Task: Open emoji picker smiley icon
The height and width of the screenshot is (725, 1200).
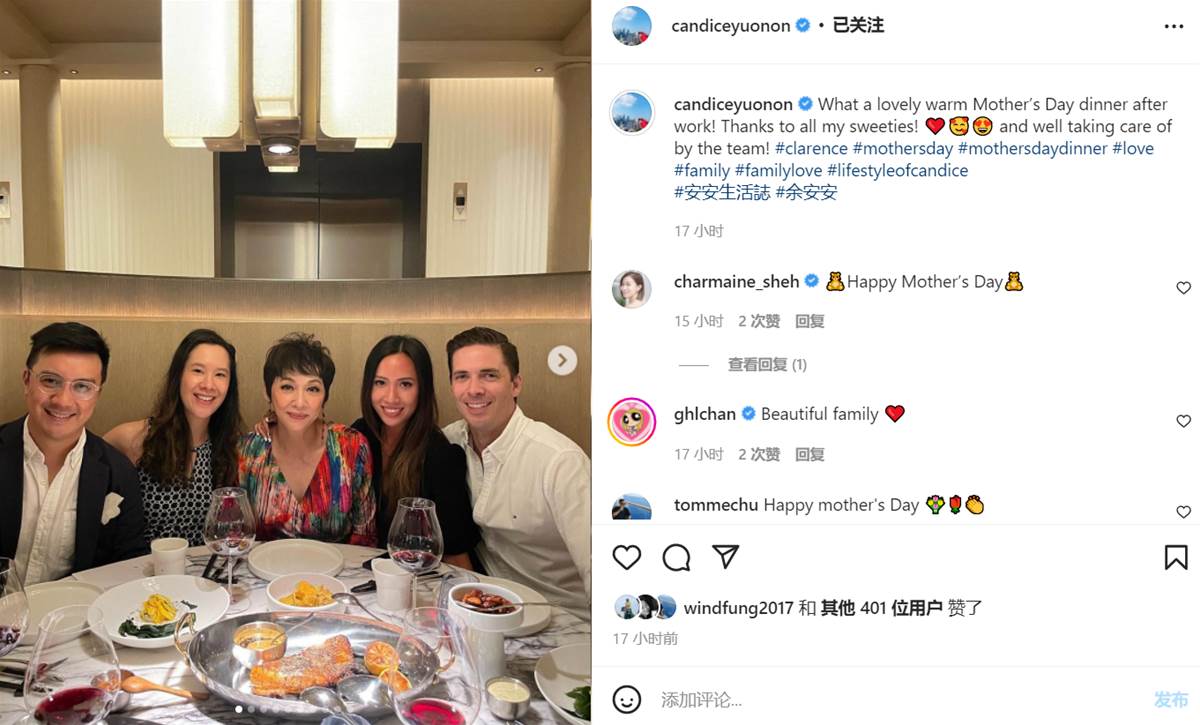Action: click(627, 699)
